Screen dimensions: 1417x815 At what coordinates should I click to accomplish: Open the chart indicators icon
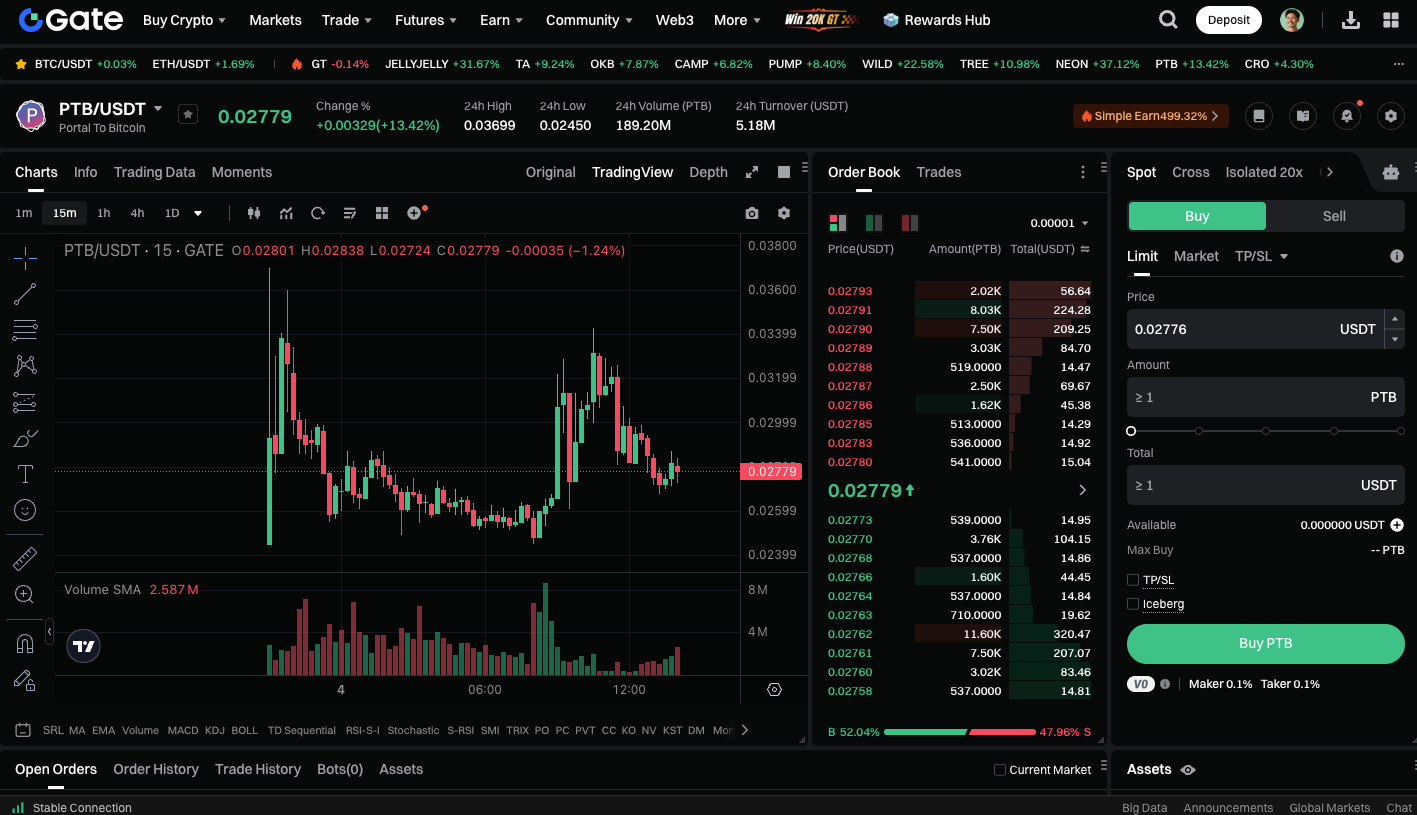click(x=286, y=213)
